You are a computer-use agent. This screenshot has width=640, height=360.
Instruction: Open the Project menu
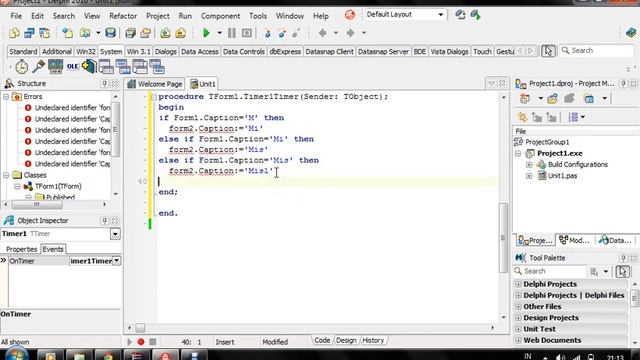158,16
